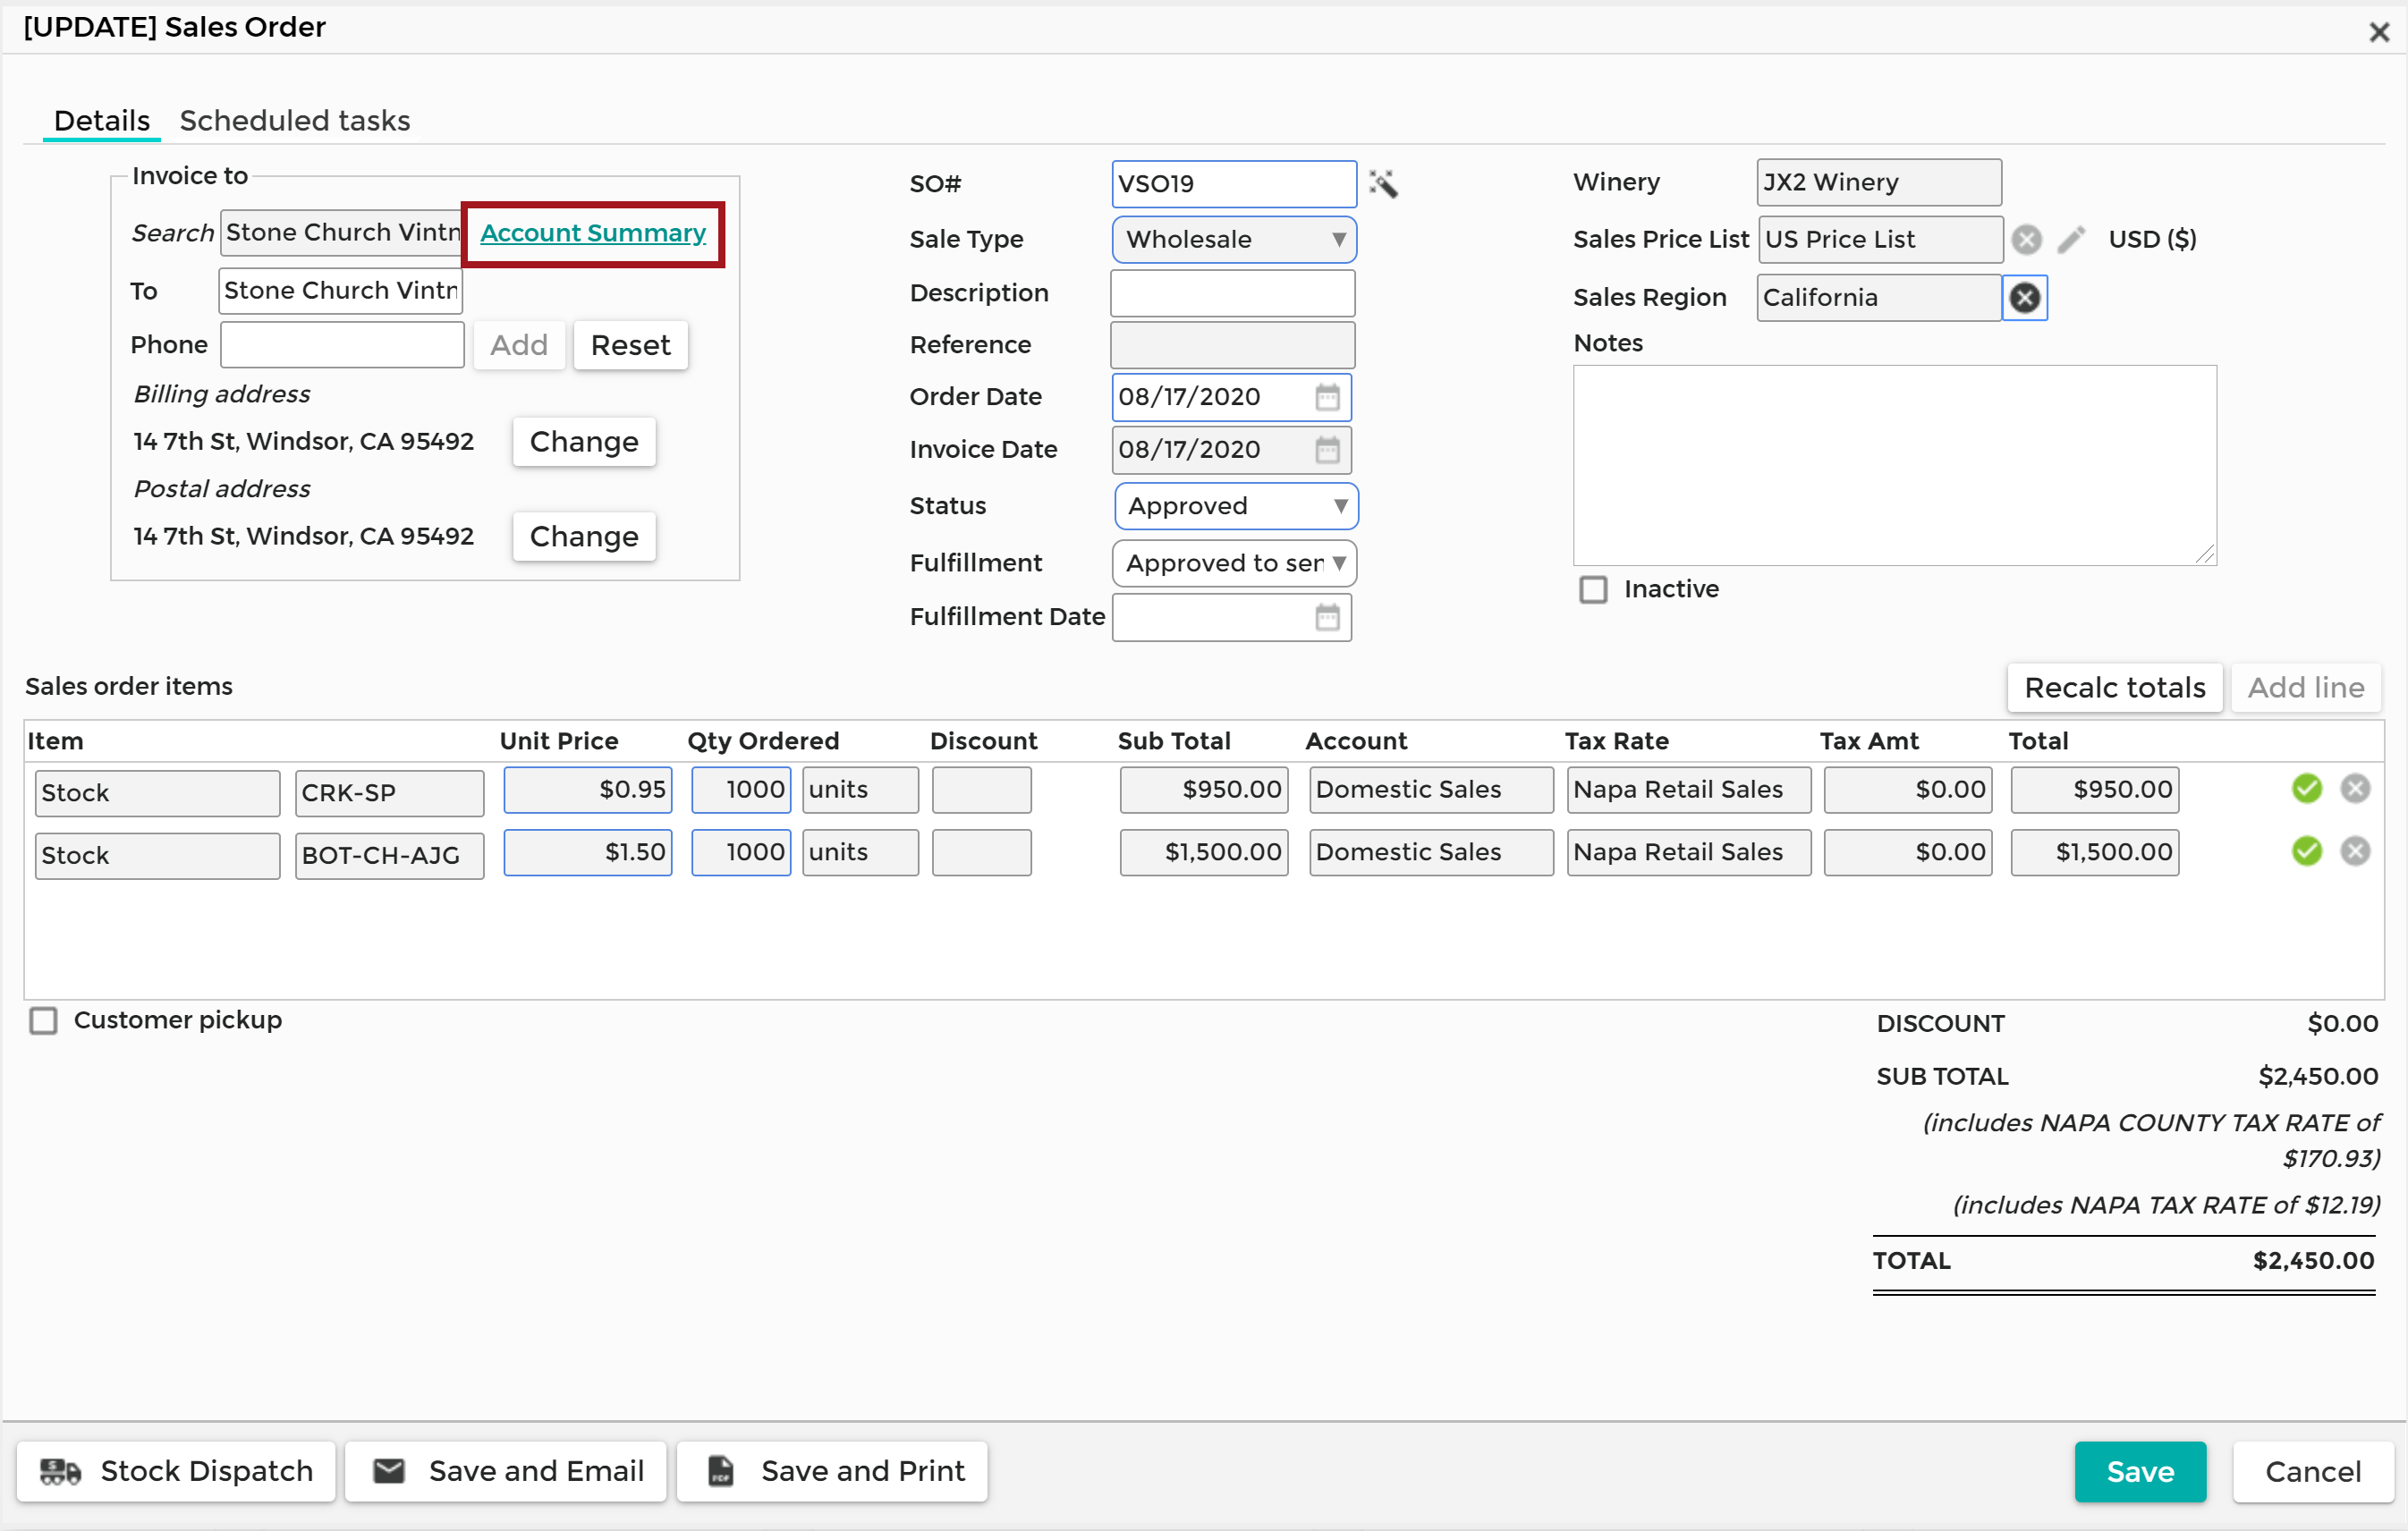Edit quantity ordered for BOT-CH-AJG
The height and width of the screenshot is (1531, 2408).
(x=741, y=852)
